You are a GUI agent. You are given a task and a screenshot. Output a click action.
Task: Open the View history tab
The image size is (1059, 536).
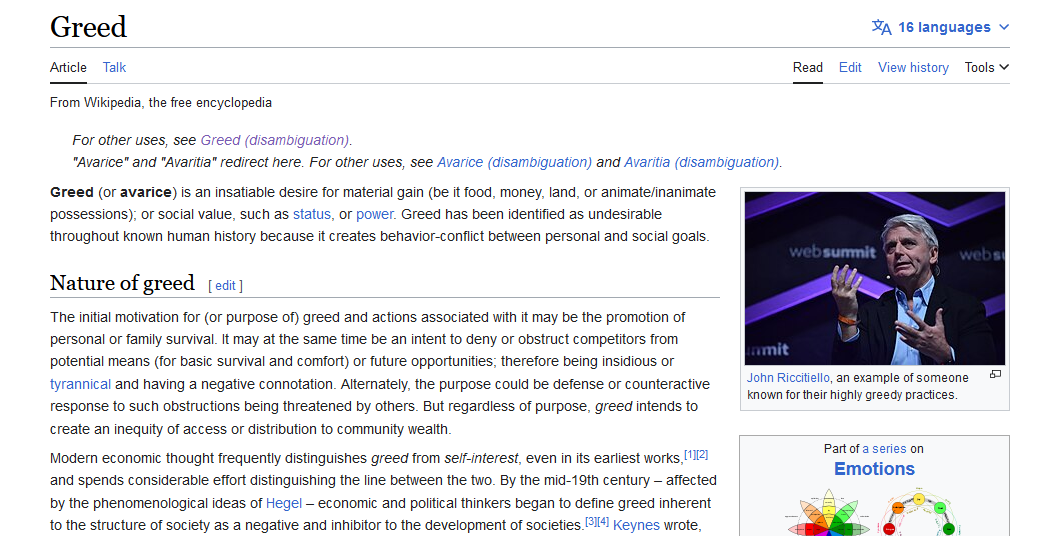click(x=912, y=67)
